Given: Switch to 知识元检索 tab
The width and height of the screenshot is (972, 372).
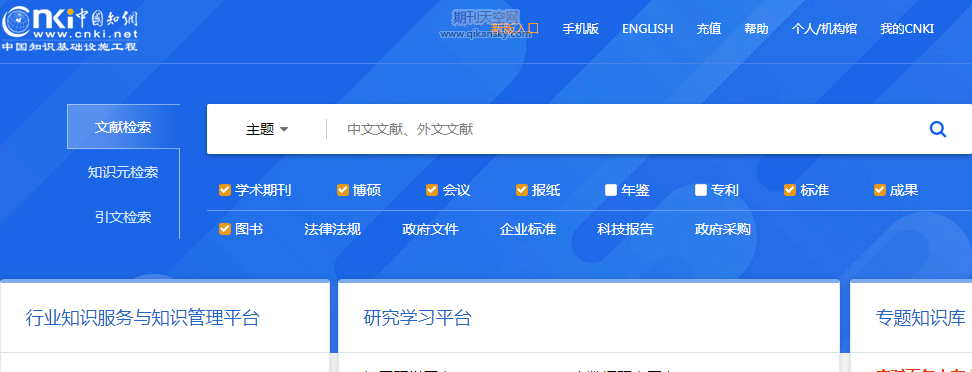Looking at the screenshot, I should click(x=123, y=172).
